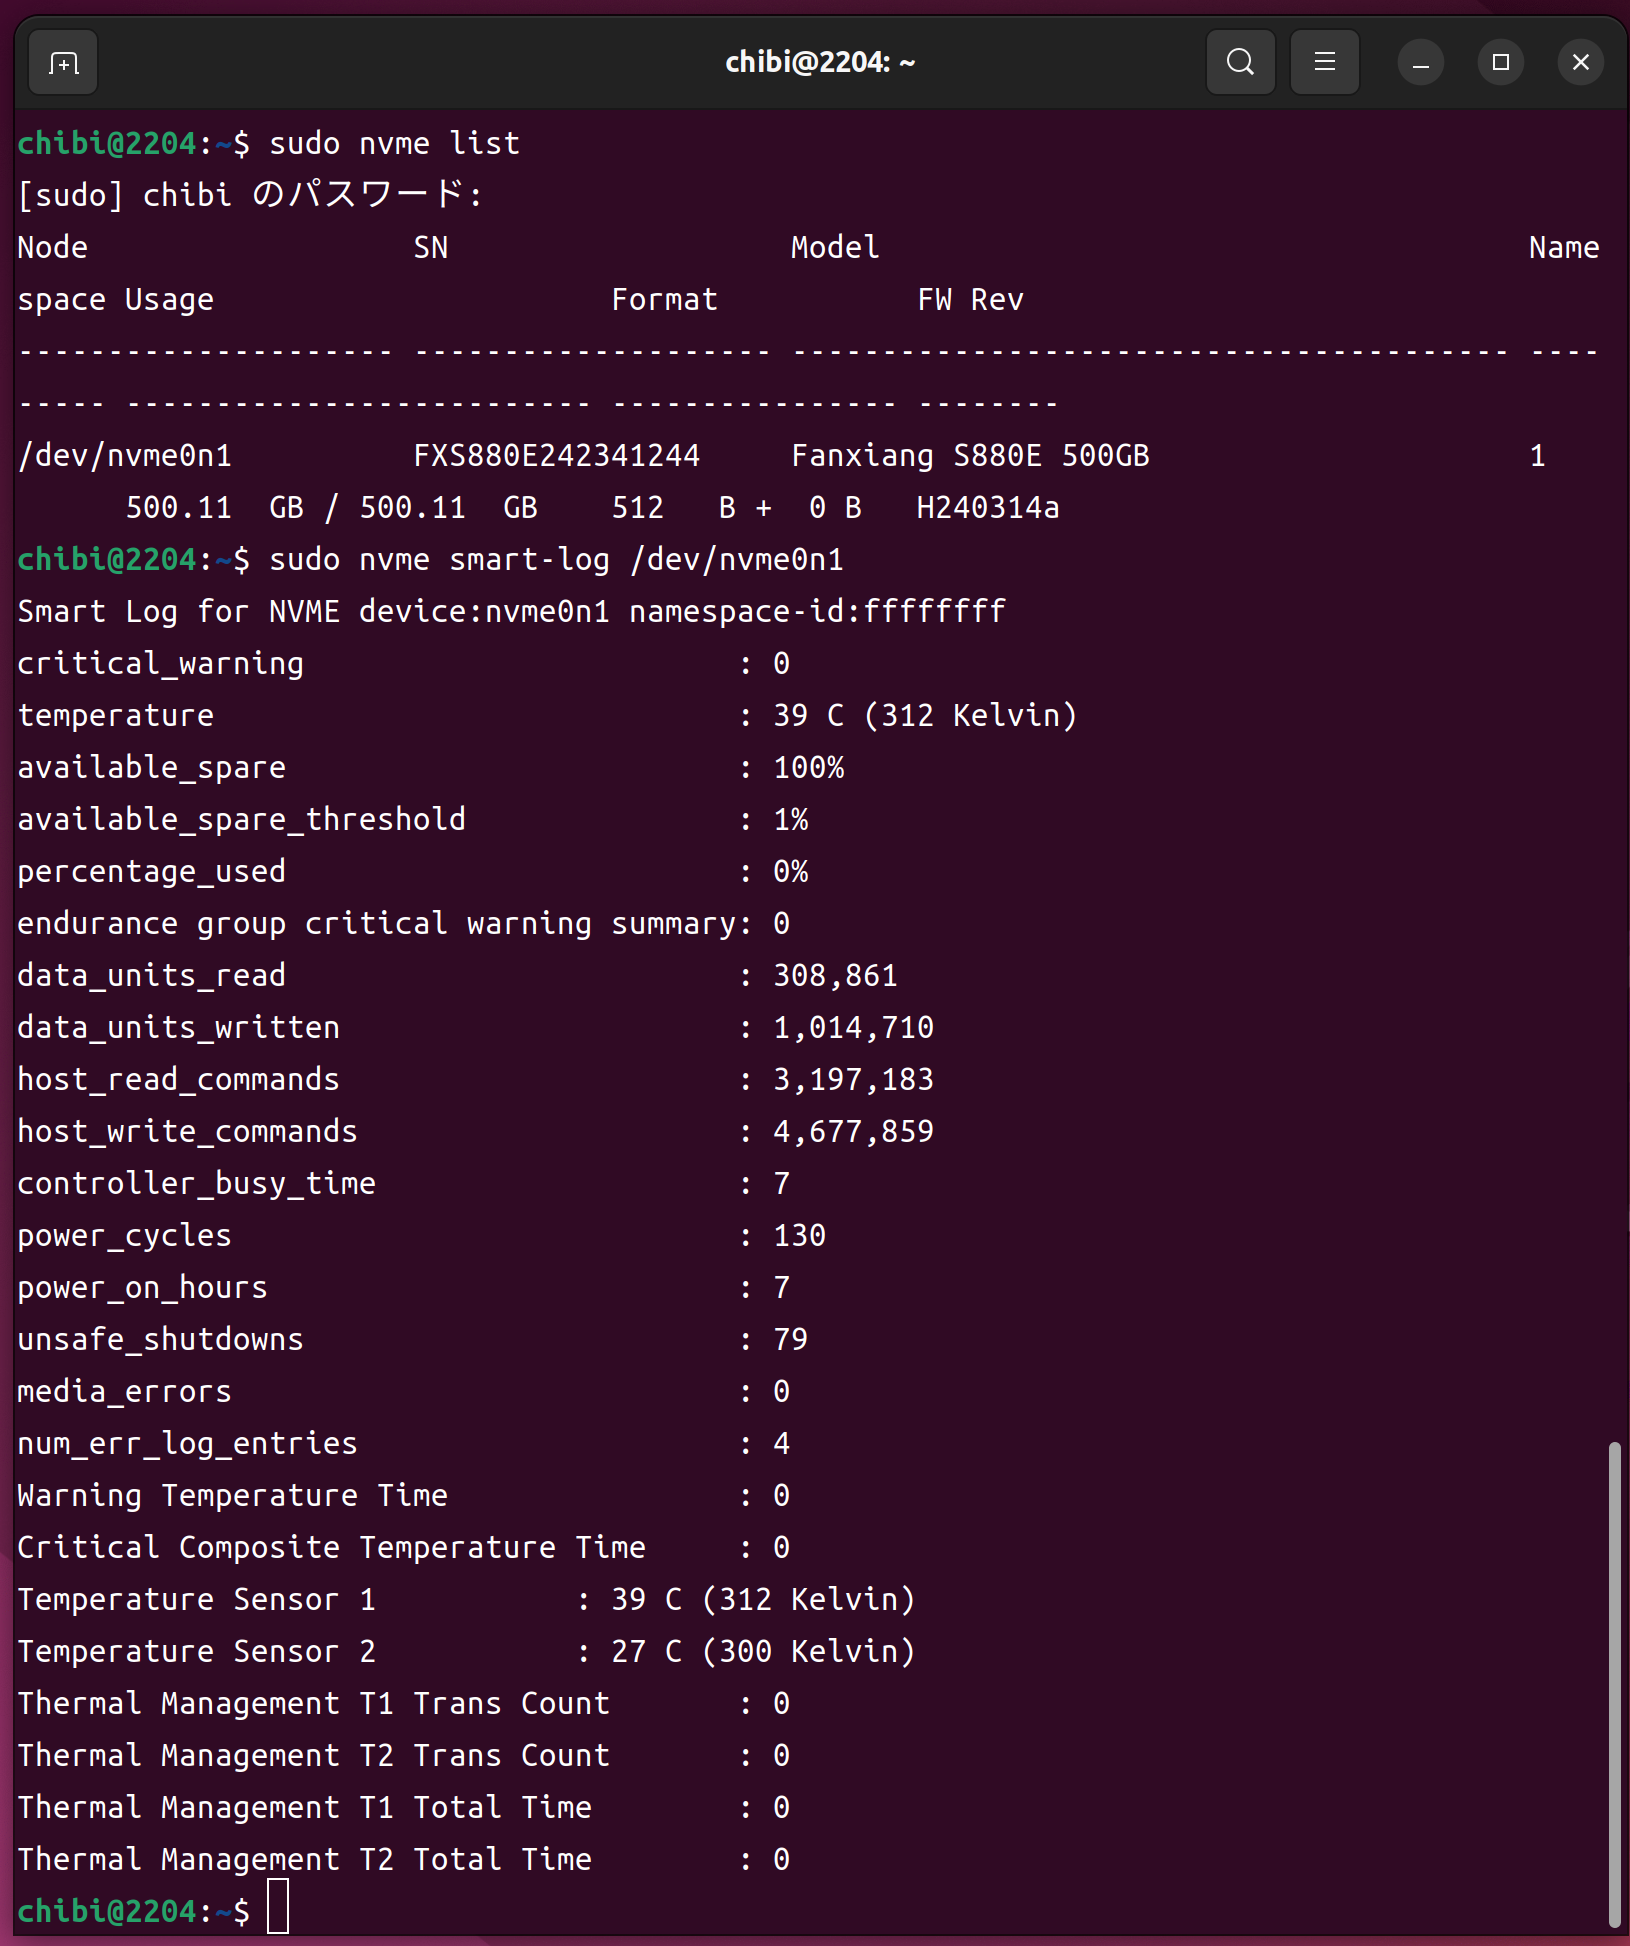
Task: Click the available_spare_threshold label
Action: 241,820
